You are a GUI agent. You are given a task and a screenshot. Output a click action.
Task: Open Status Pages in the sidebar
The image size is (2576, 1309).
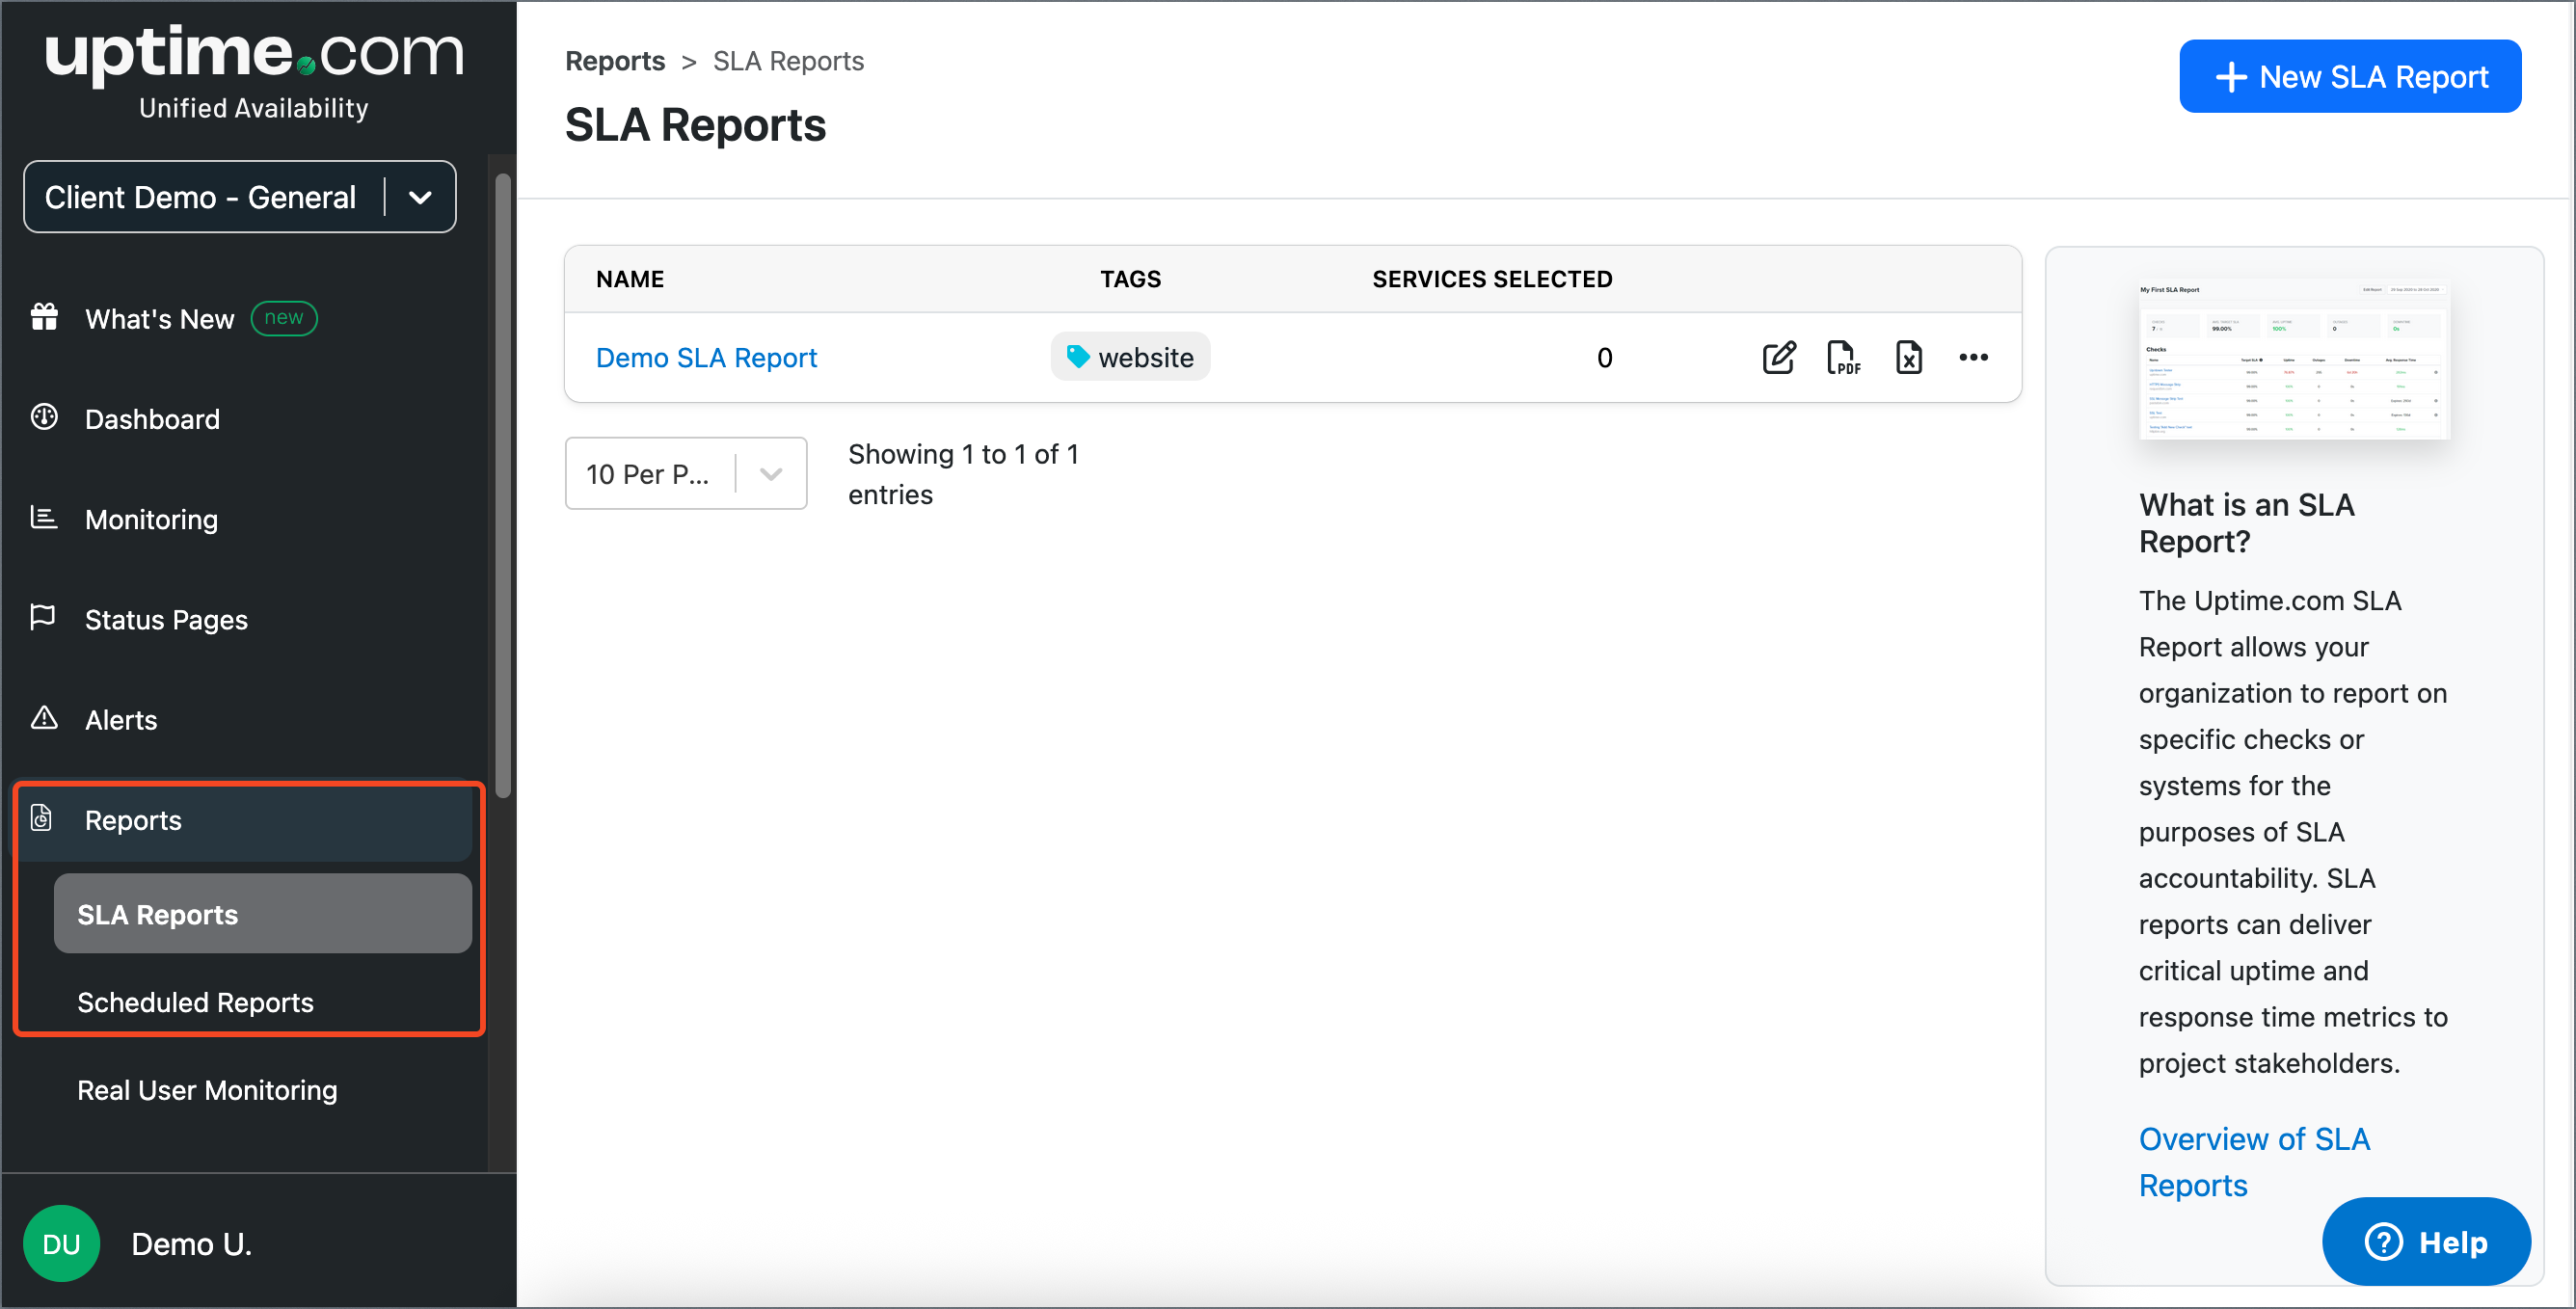coord(166,619)
